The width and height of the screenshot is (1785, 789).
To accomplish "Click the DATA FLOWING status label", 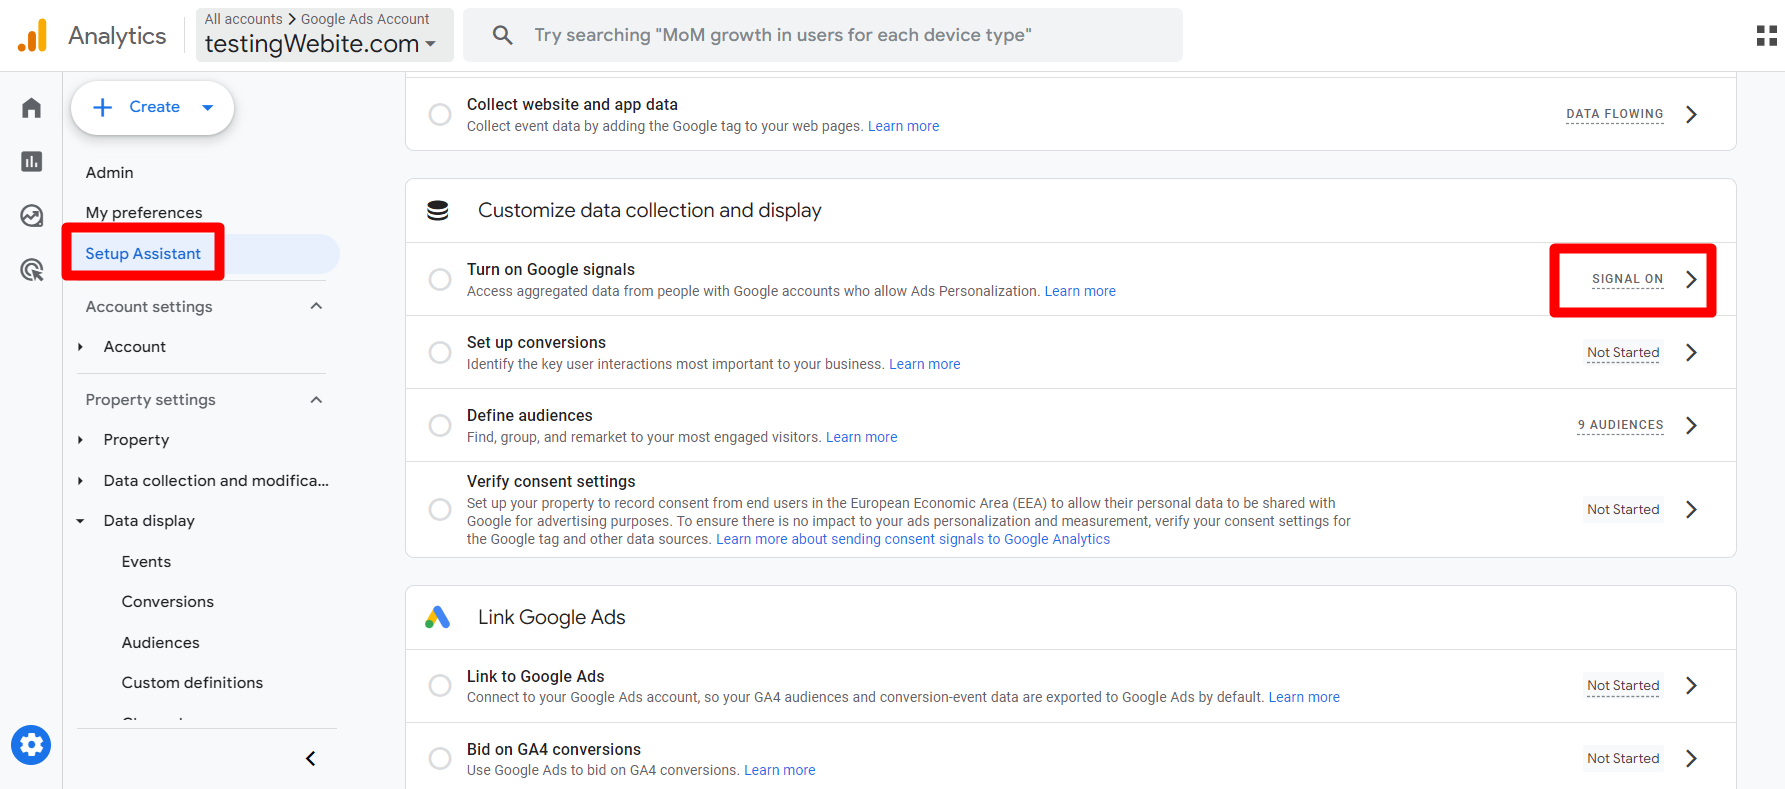I will 1615,114.
